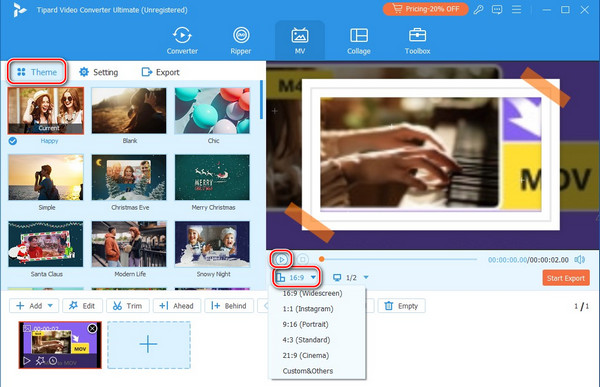Click the add-clip plus placeholder
This screenshot has height=387, width=600.
[148, 345]
